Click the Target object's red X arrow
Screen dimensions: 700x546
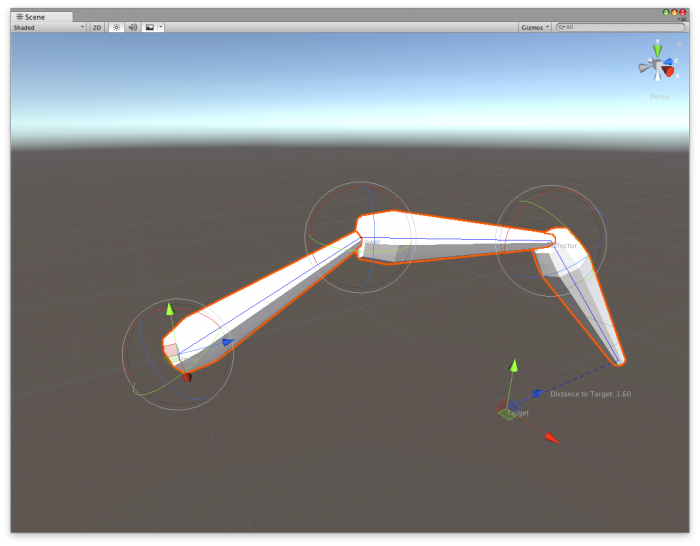pyautogui.click(x=550, y=438)
